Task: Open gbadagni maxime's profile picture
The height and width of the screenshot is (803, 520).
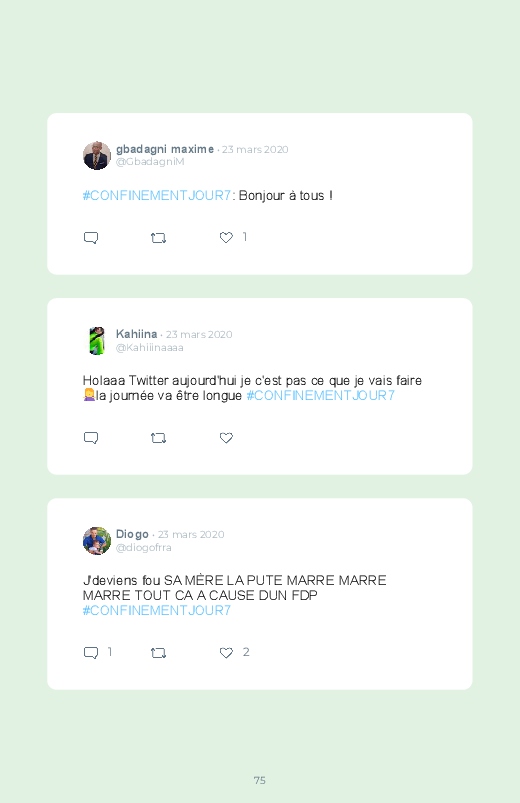Action: coord(97,155)
